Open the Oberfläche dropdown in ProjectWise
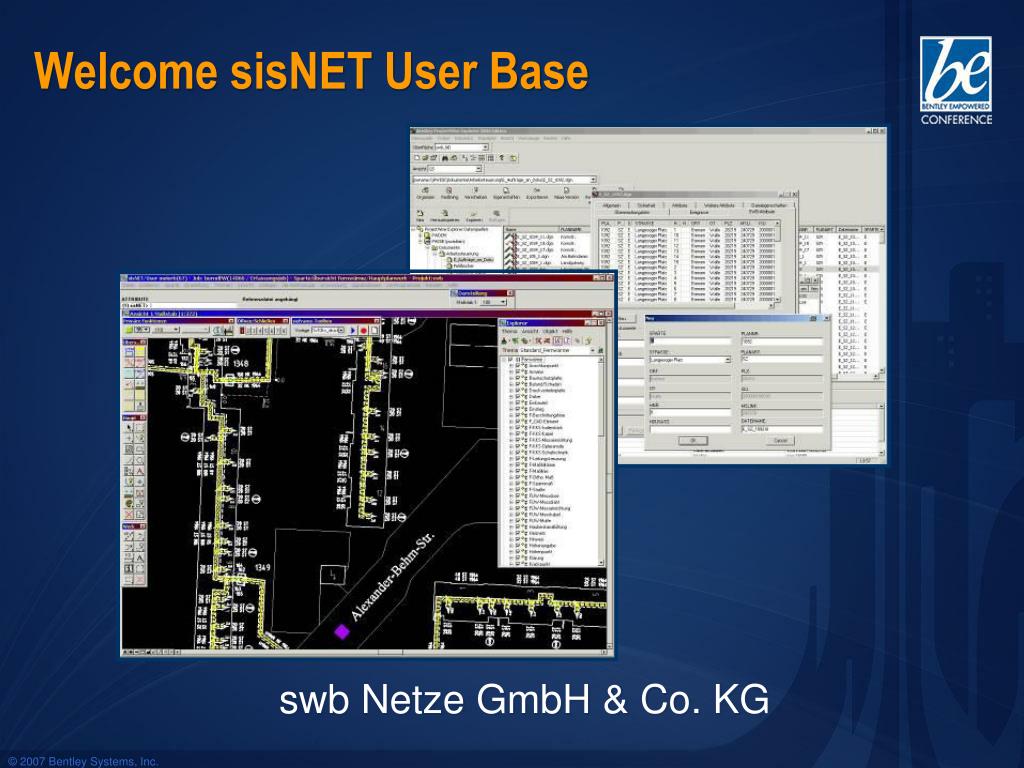This screenshot has height=768, width=1024. coord(485,147)
